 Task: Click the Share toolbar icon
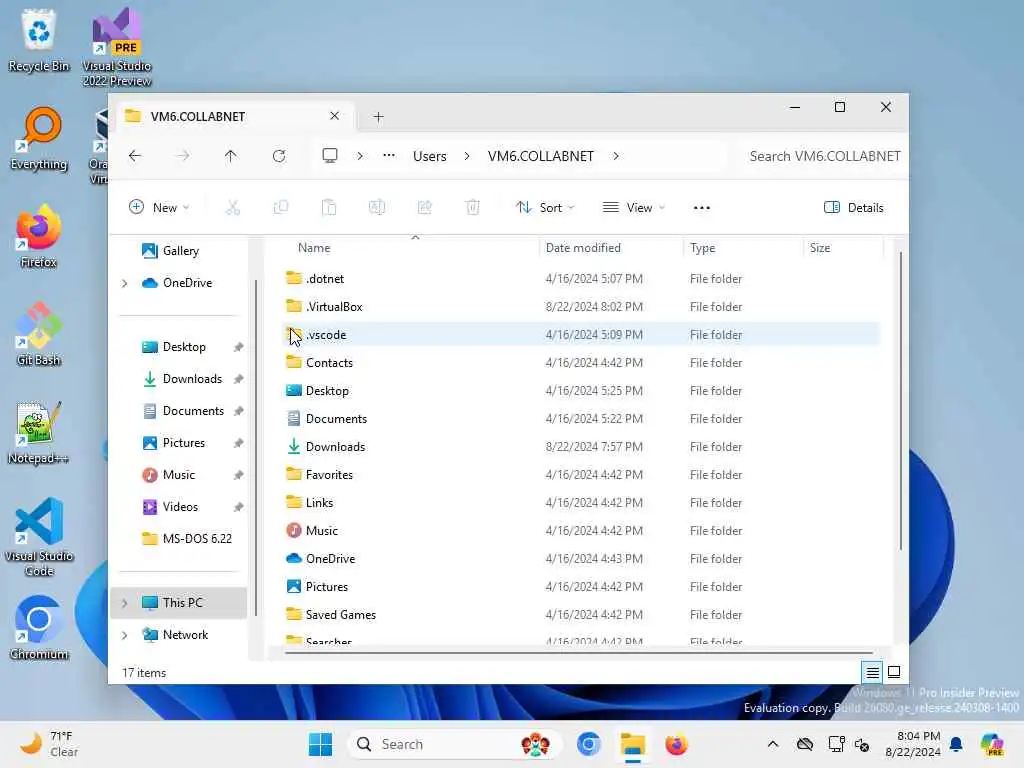(x=424, y=208)
